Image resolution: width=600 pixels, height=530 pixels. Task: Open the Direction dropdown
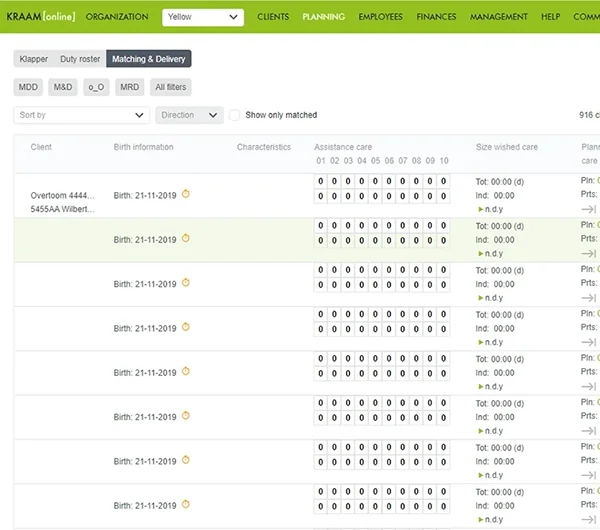[189, 115]
